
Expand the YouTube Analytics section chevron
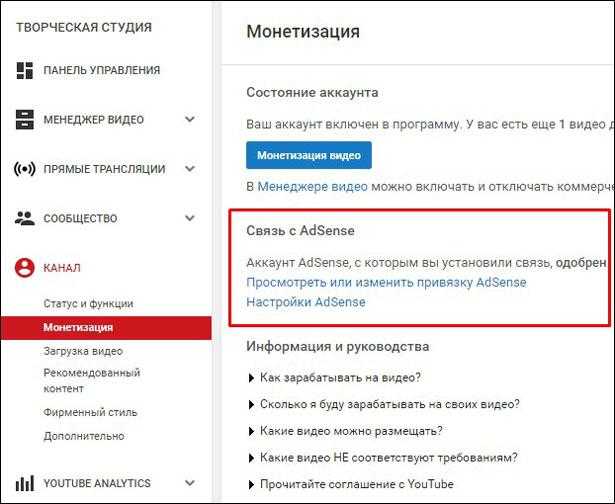[x=190, y=483]
